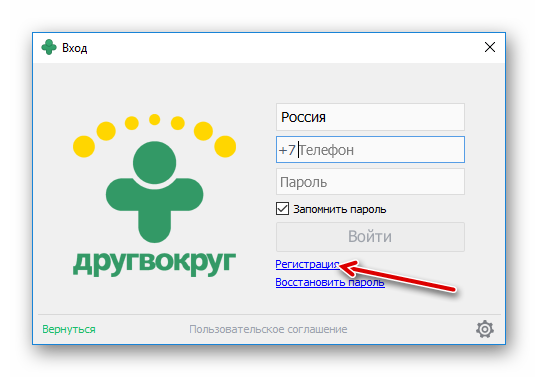Click the green app icon in title bar
This screenshot has height=377, width=538.
click(49, 47)
